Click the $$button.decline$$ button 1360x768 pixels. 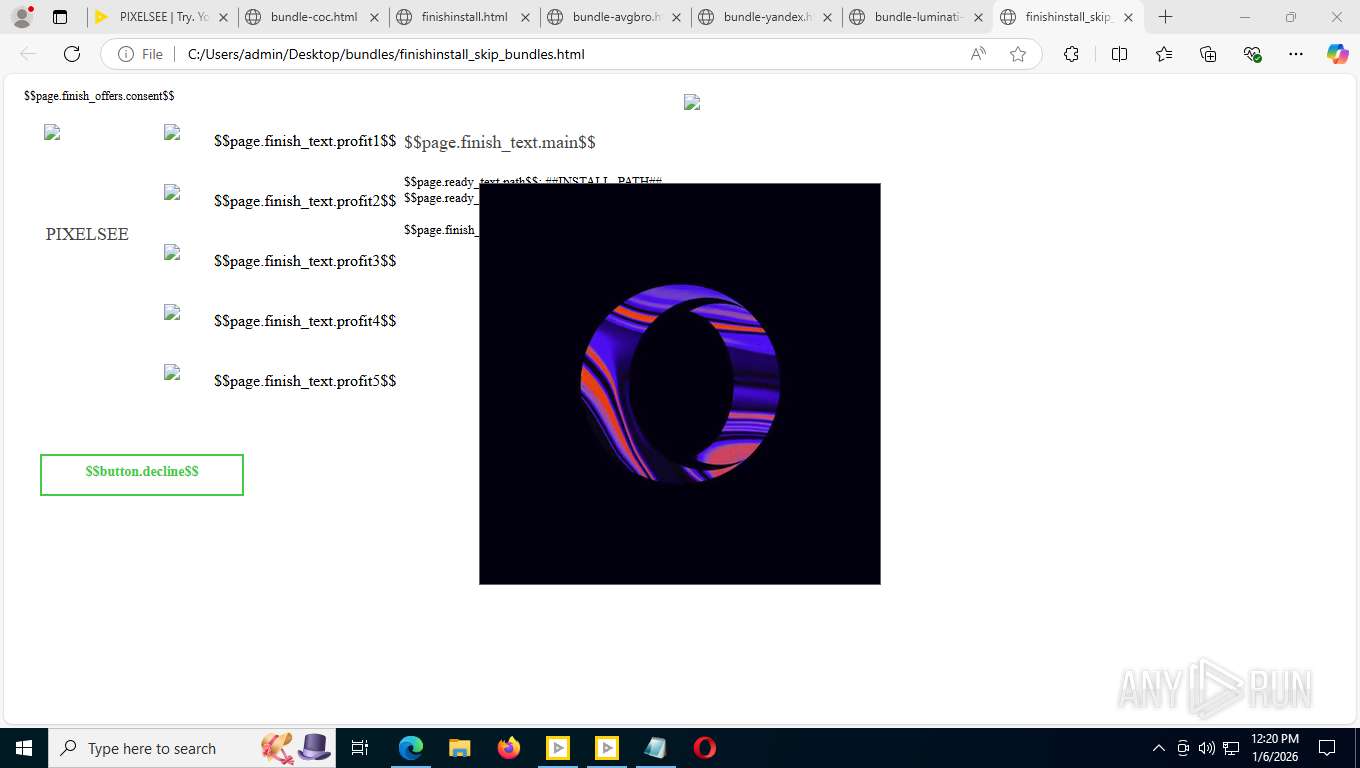[142, 475]
